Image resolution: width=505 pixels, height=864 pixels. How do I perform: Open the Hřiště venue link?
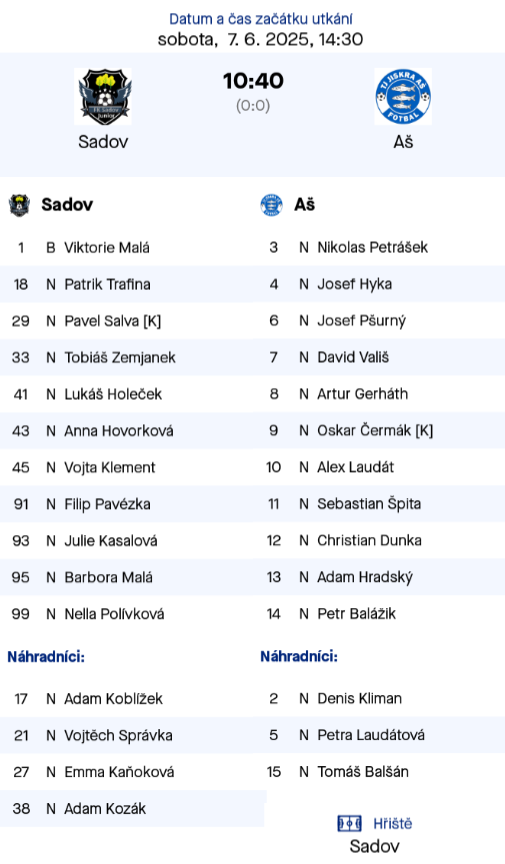pyautogui.click(x=393, y=824)
